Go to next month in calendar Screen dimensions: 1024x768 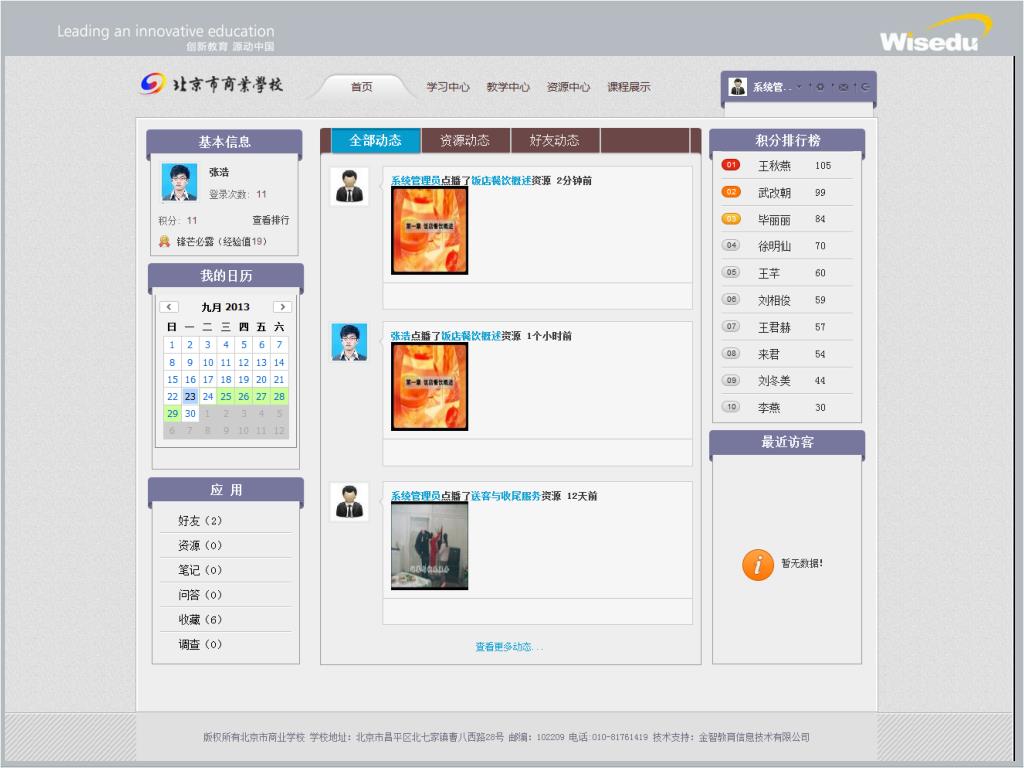pos(282,307)
